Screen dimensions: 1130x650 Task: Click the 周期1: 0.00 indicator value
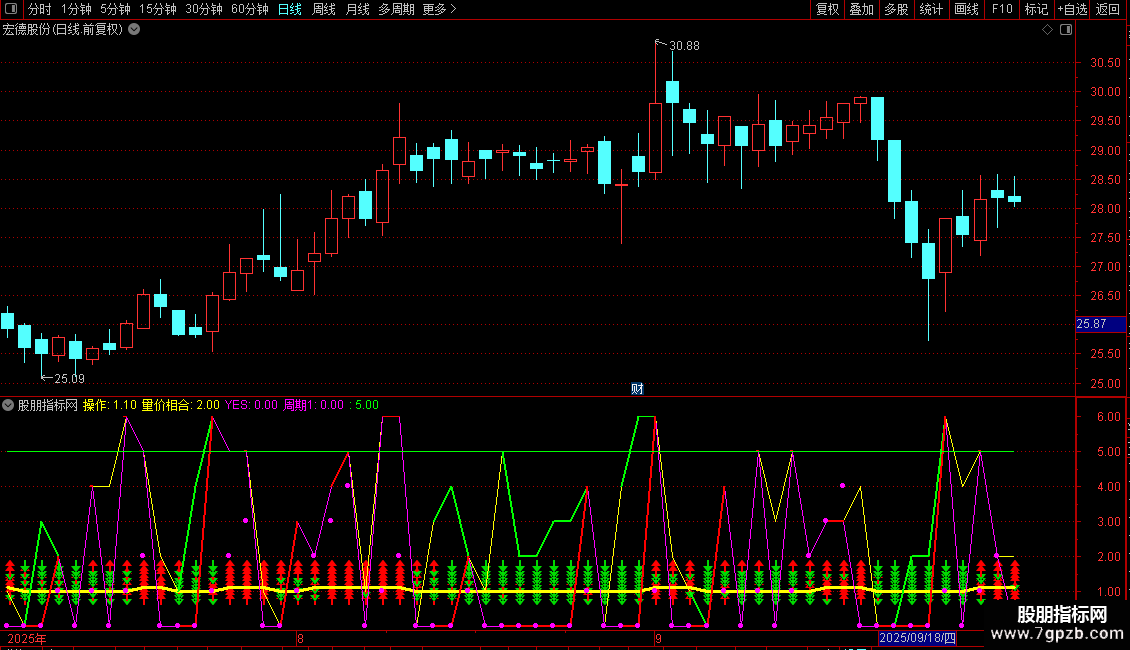click(313, 405)
